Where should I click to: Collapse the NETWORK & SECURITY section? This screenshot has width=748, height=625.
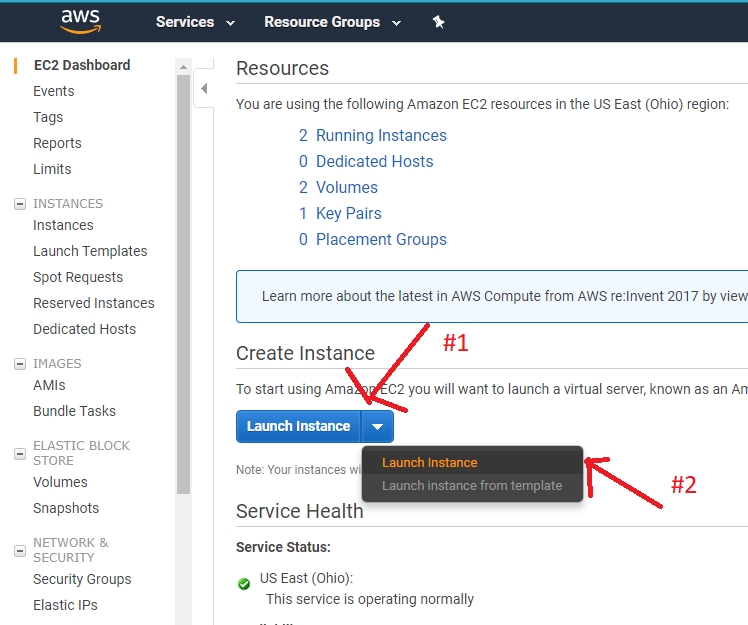point(19,550)
